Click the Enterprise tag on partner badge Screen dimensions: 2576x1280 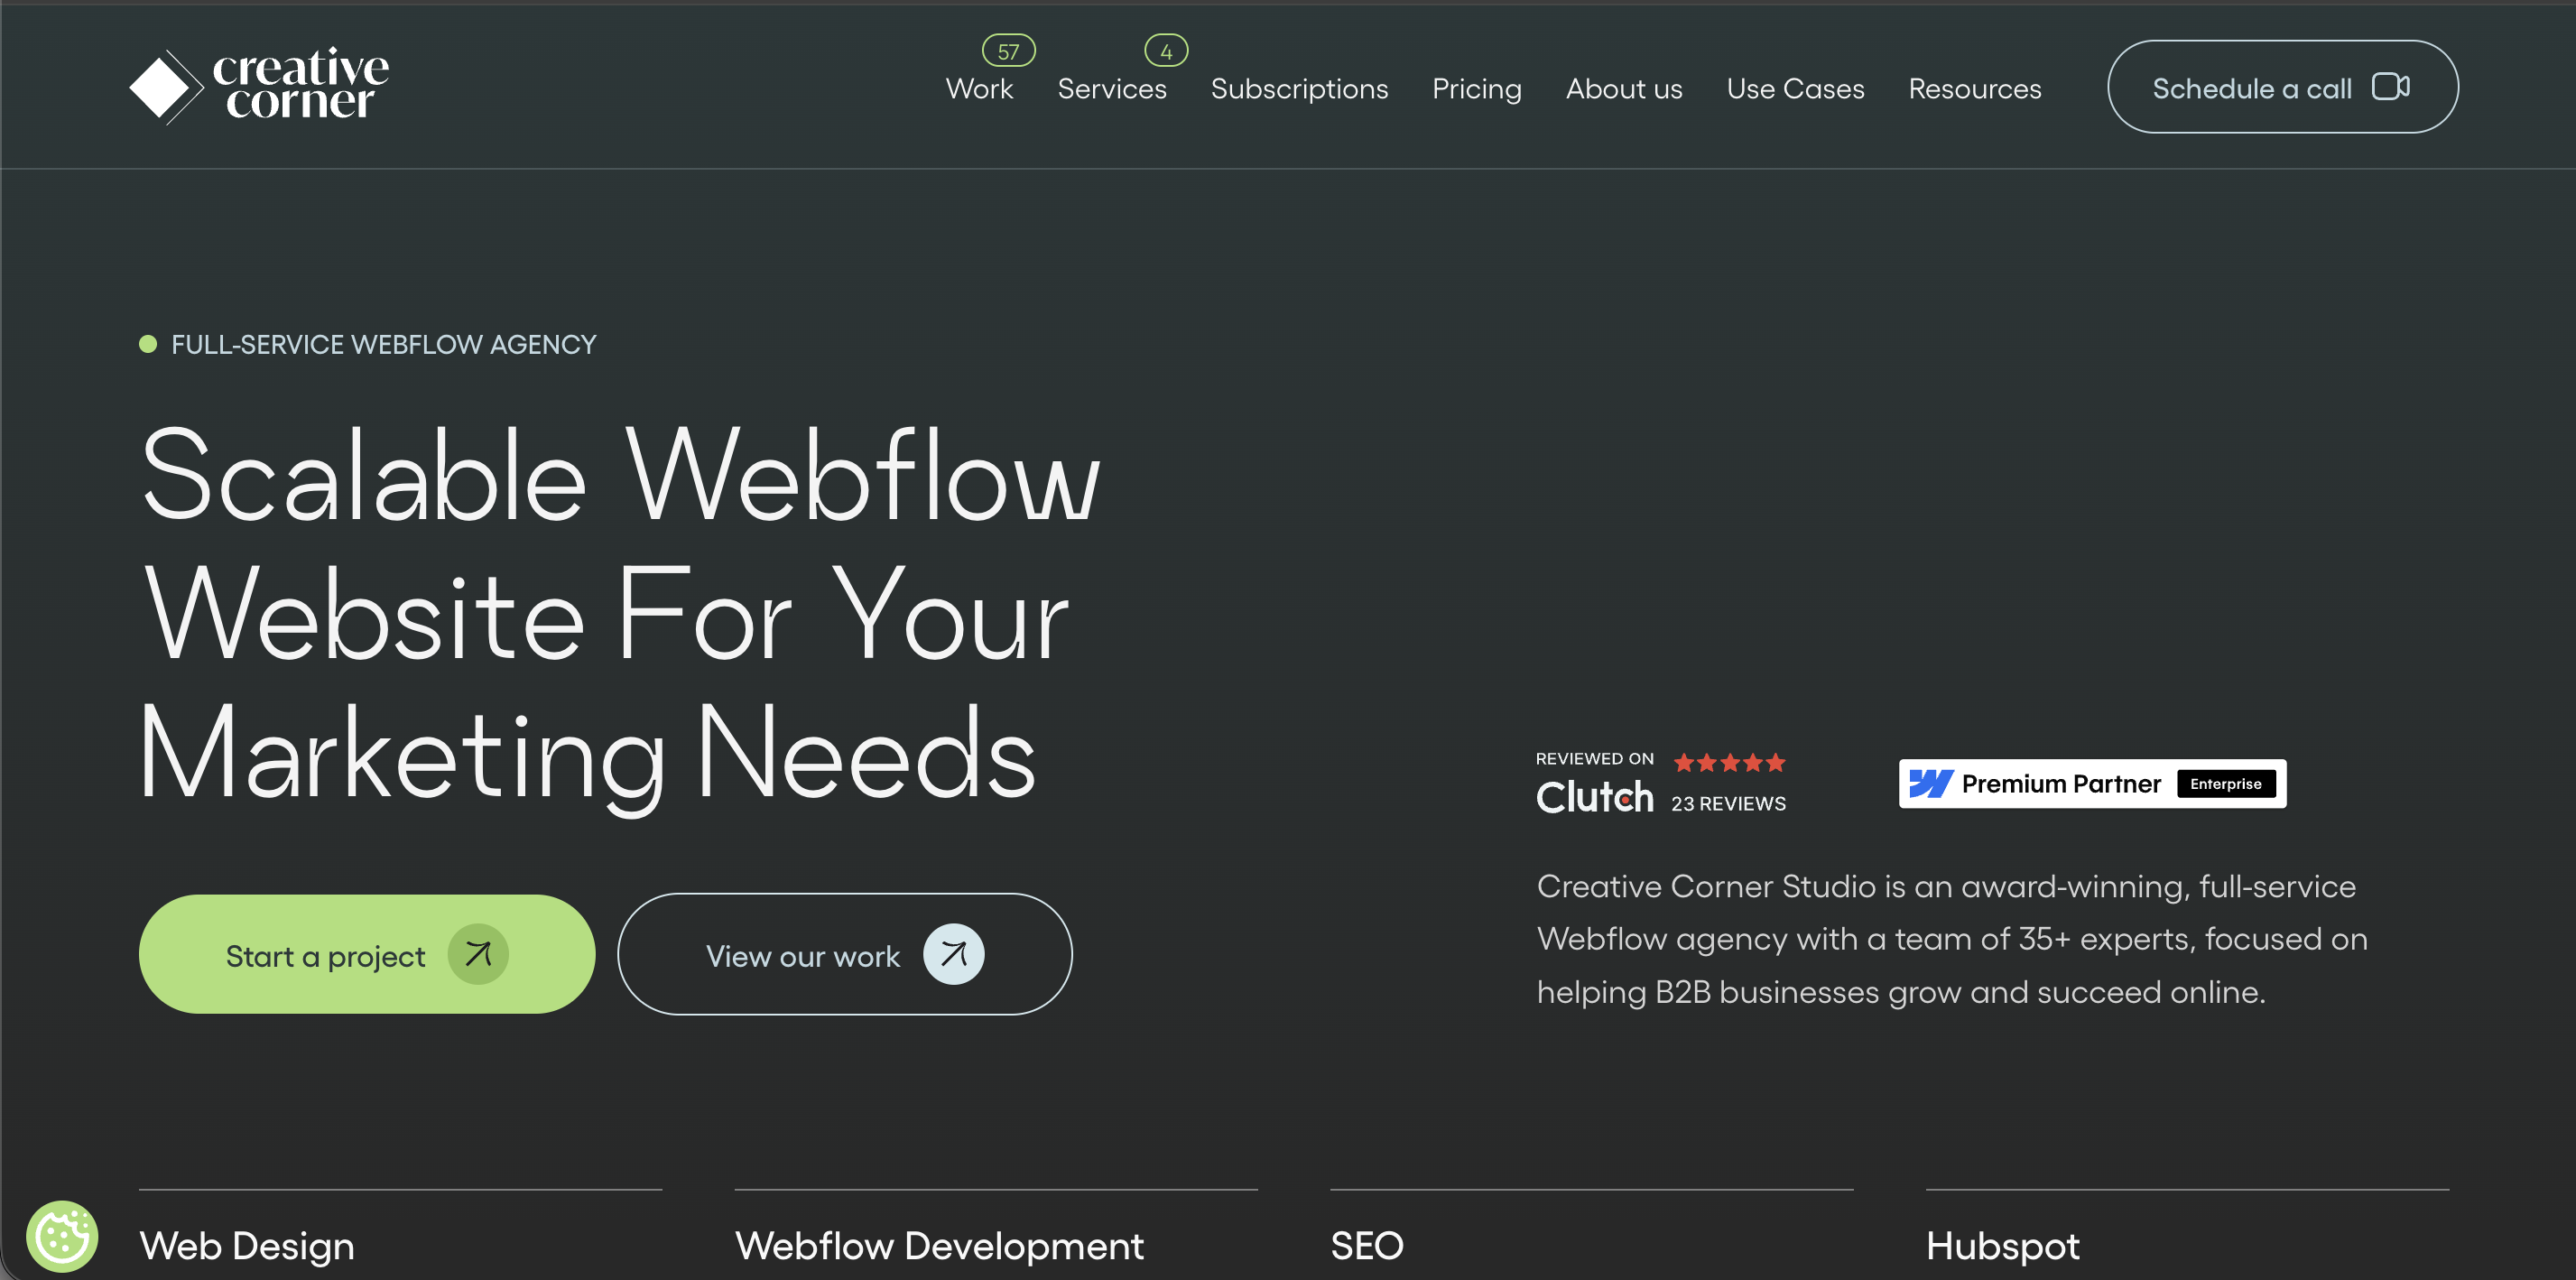coord(2225,784)
